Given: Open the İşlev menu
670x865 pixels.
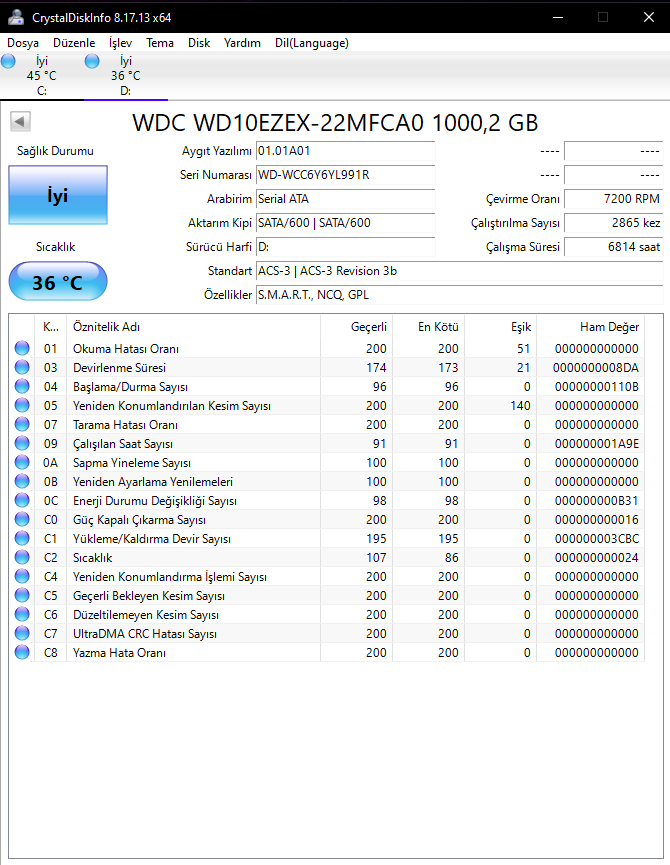Looking at the screenshot, I should pyautogui.click(x=120, y=43).
